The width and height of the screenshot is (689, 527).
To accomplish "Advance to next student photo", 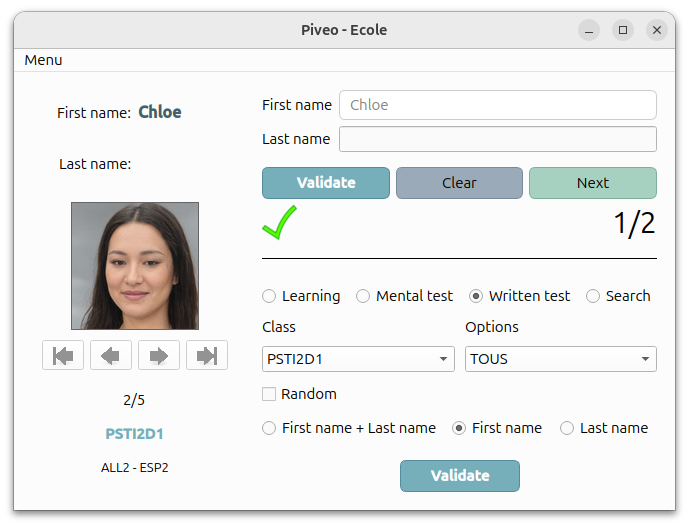I will (x=159, y=355).
